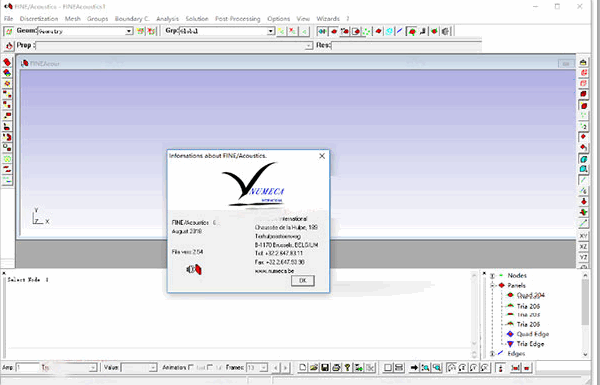The image size is (600, 385).
Task: Click the Open file icon in bottom toolbar
Action: [x=314, y=367]
